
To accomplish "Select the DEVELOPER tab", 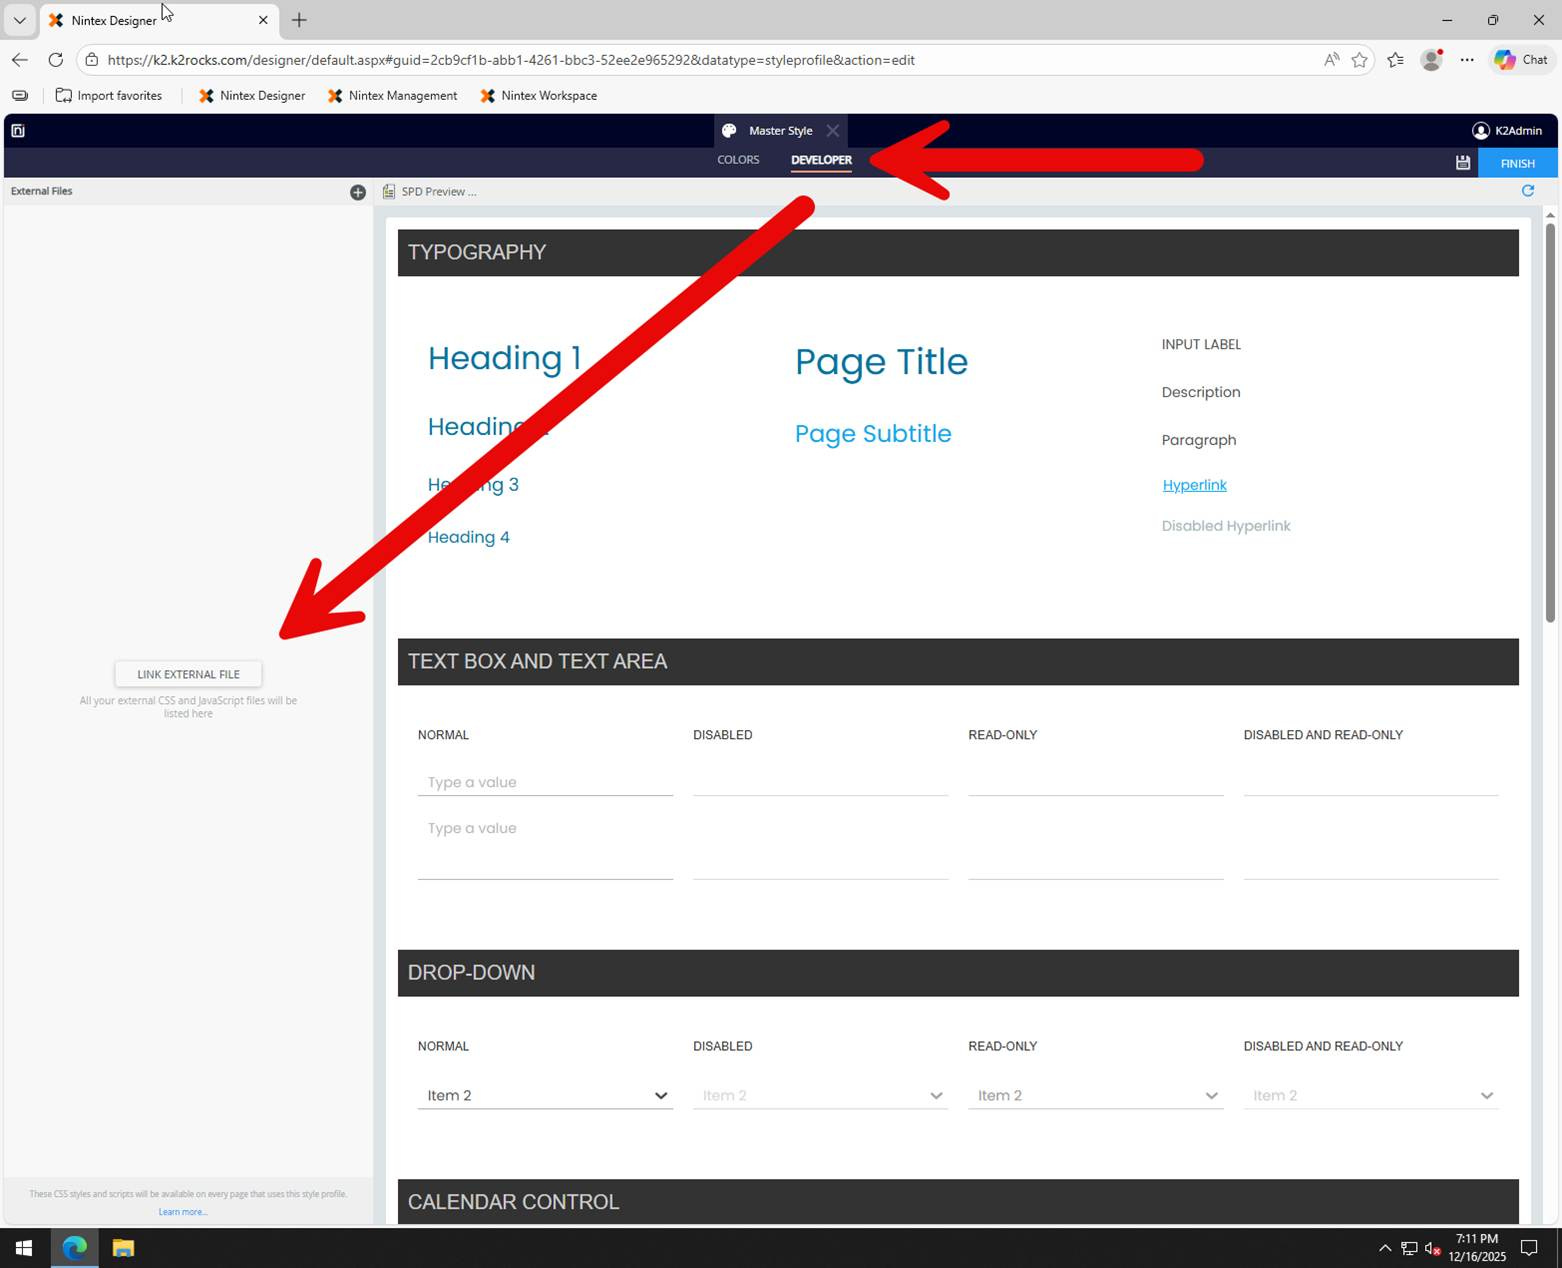I will click(821, 160).
